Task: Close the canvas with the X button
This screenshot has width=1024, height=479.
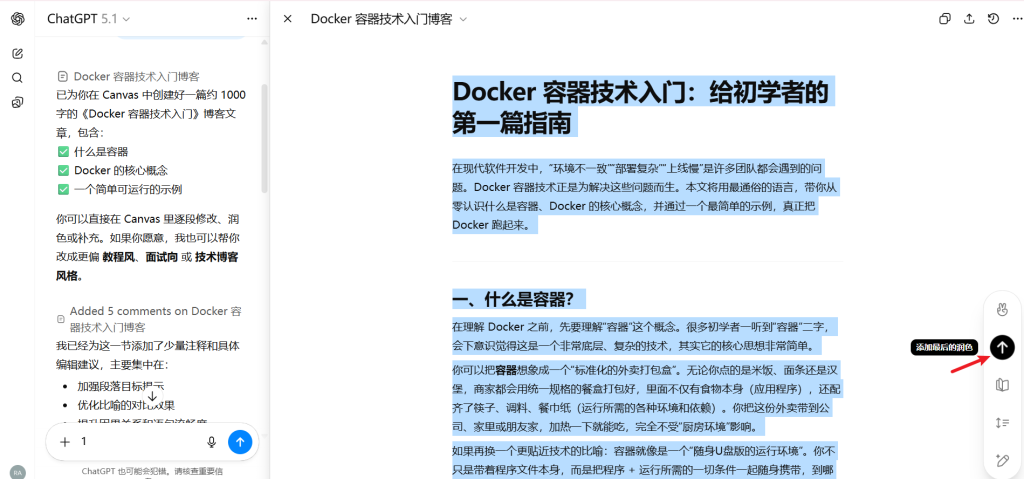Action: click(x=287, y=19)
